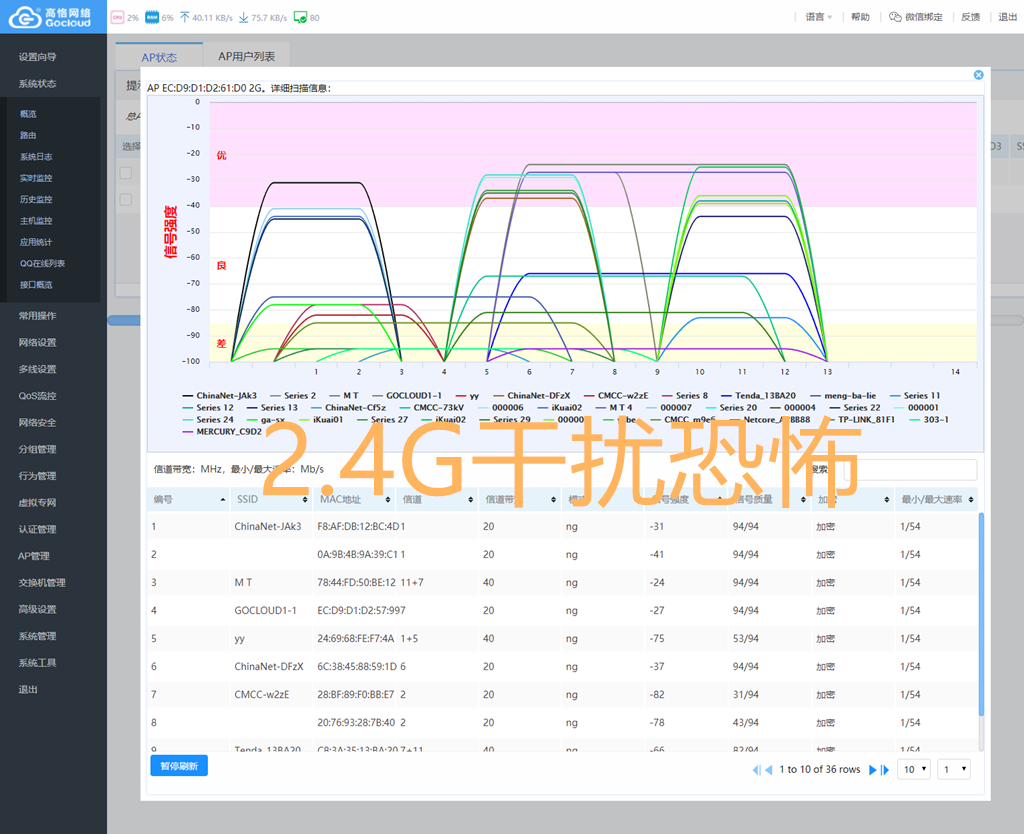Viewport: 1024px width, 834px height.
Task: Toggle GOCLOUD1-1 series in chart legend
Action: point(407,396)
